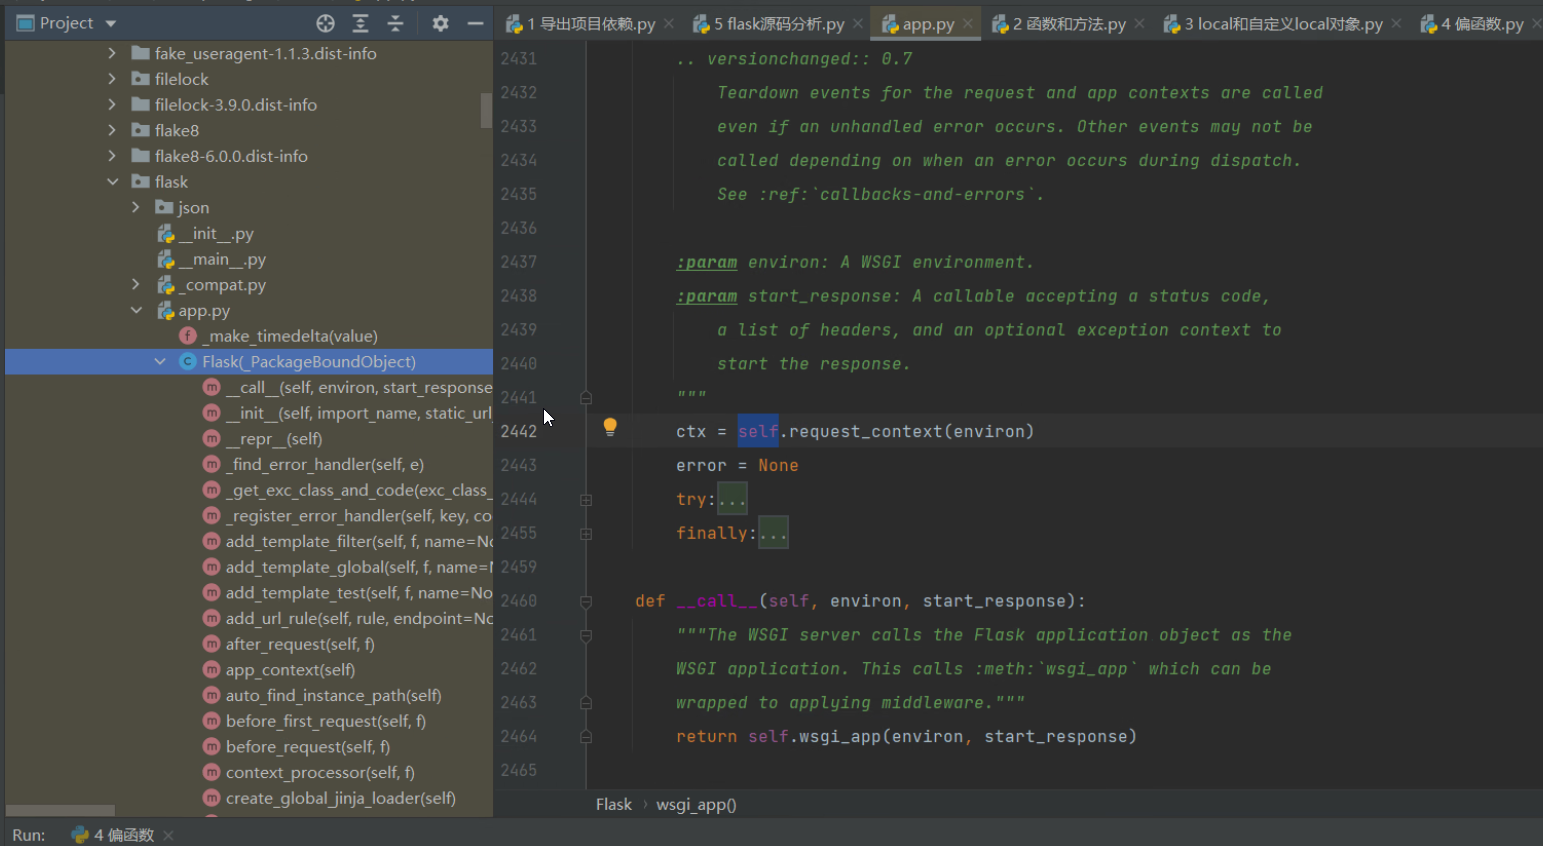Collapse the flask folder
The image size is (1543, 846).
tap(112, 182)
